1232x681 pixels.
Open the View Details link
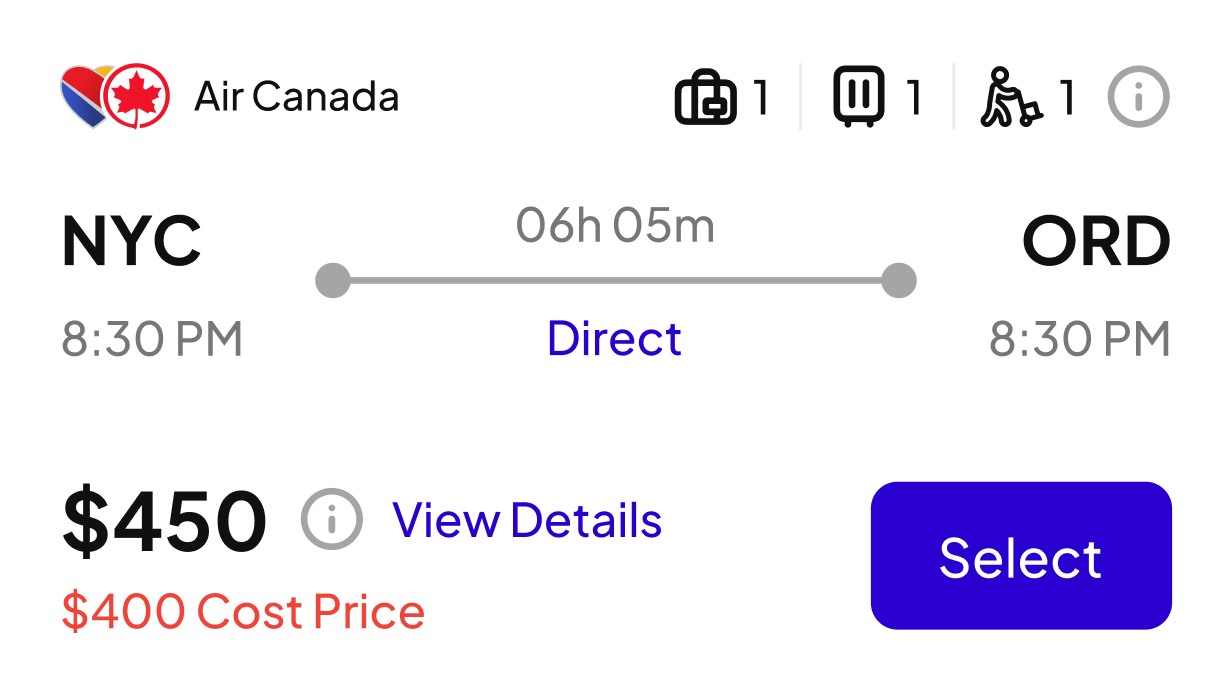527,520
